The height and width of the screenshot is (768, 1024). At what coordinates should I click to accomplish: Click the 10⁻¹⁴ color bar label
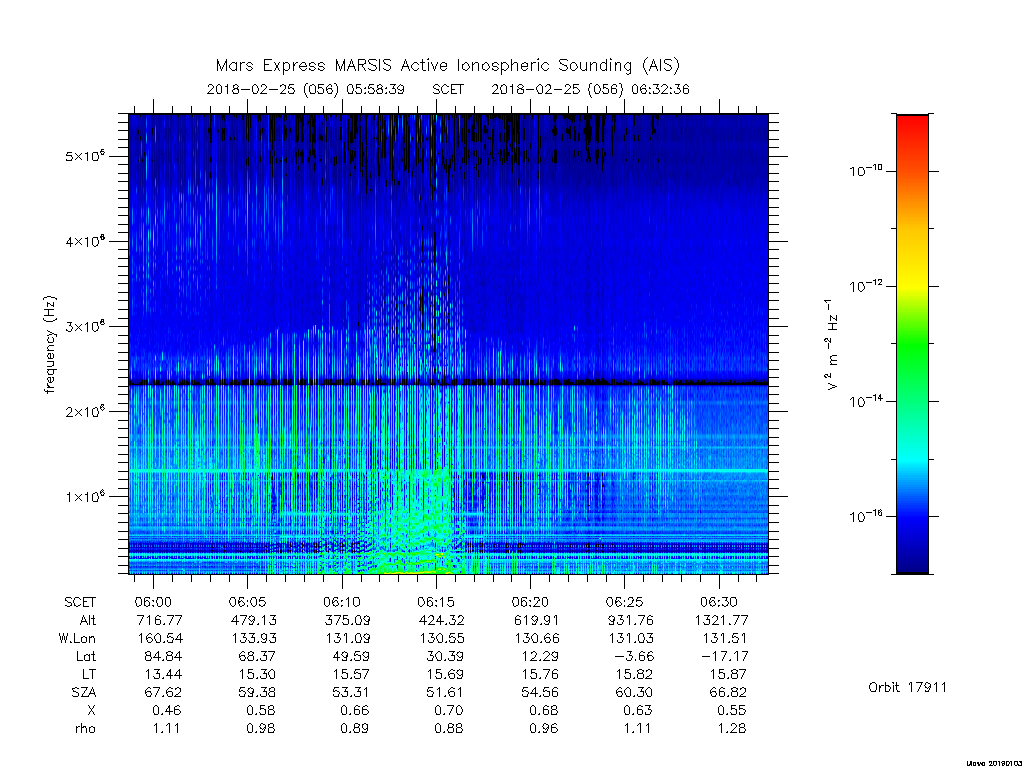click(x=865, y=400)
